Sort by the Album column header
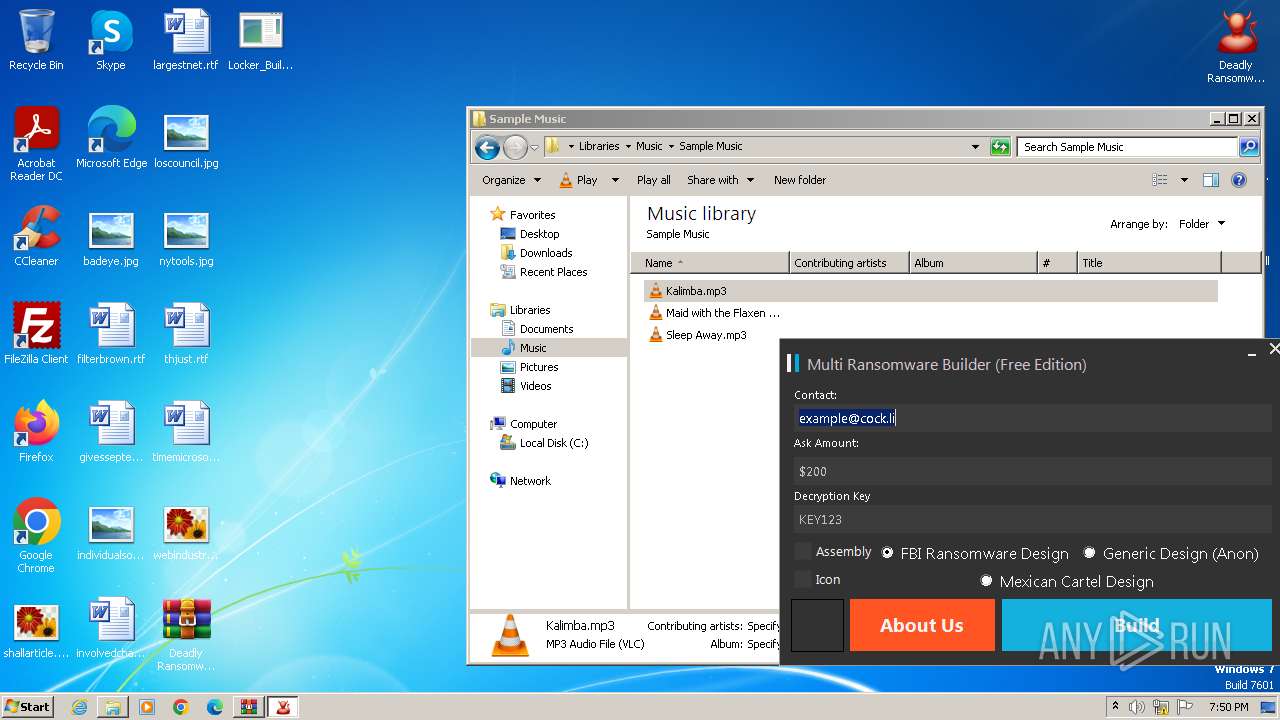 (973, 263)
